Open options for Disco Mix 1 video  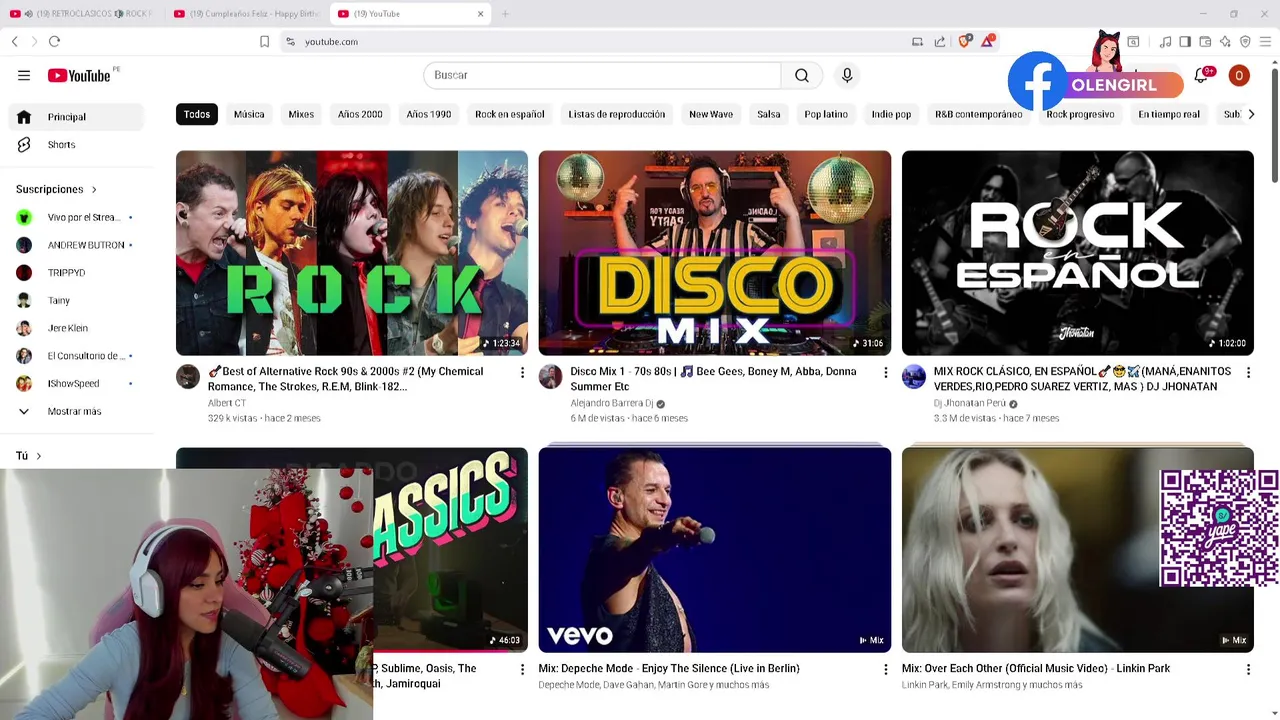(x=885, y=372)
